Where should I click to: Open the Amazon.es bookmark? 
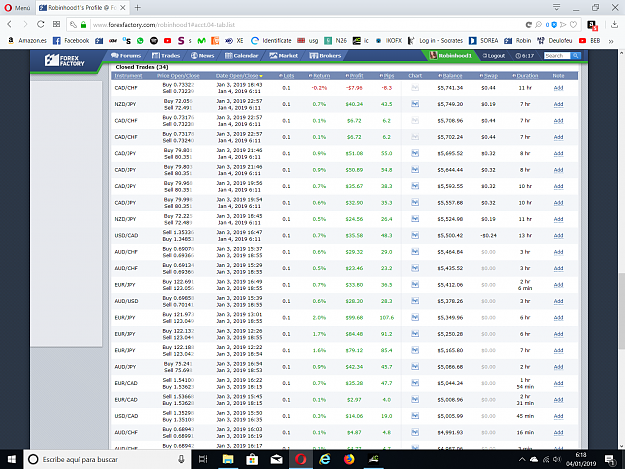coord(28,41)
